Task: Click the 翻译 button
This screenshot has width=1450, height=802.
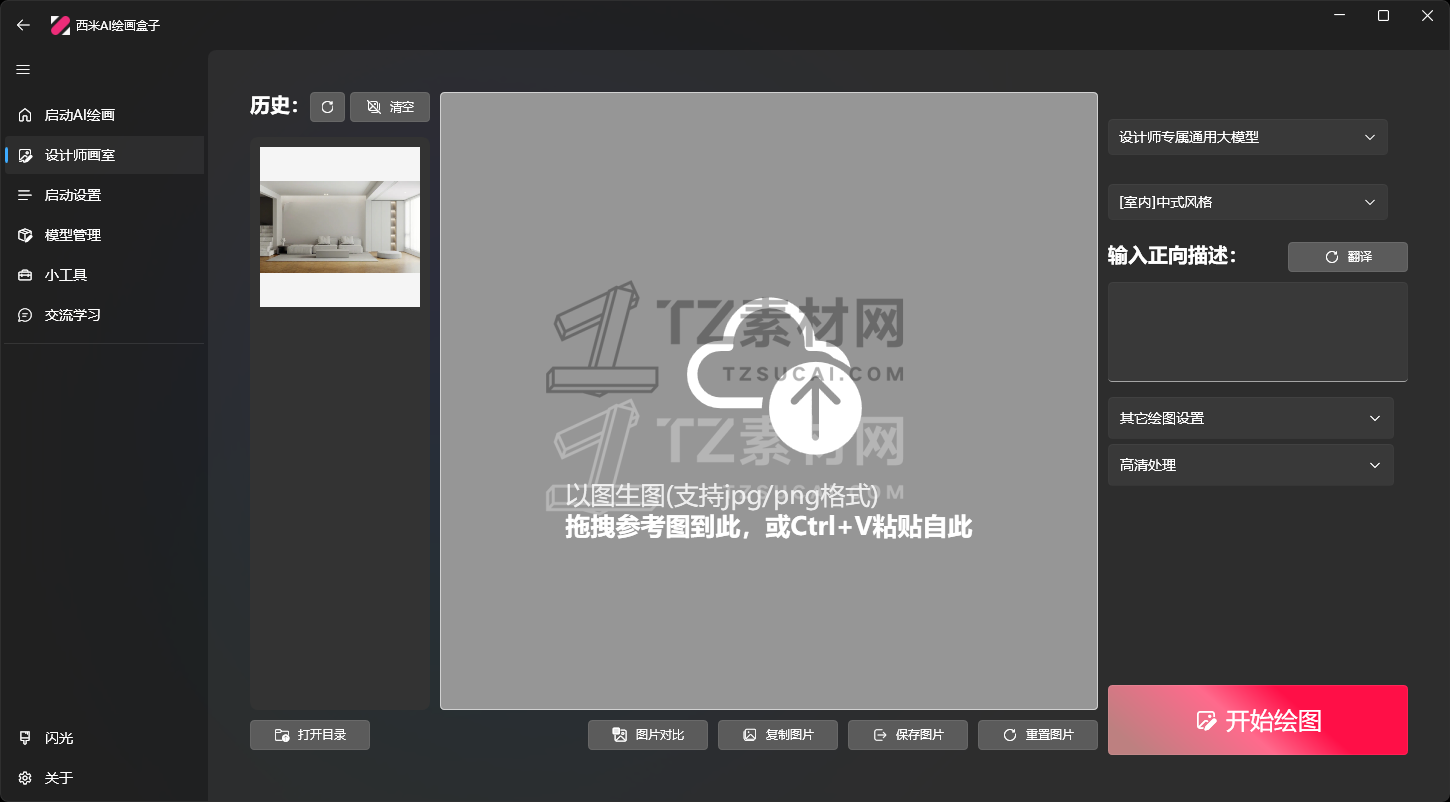Action: pos(1348,257)
